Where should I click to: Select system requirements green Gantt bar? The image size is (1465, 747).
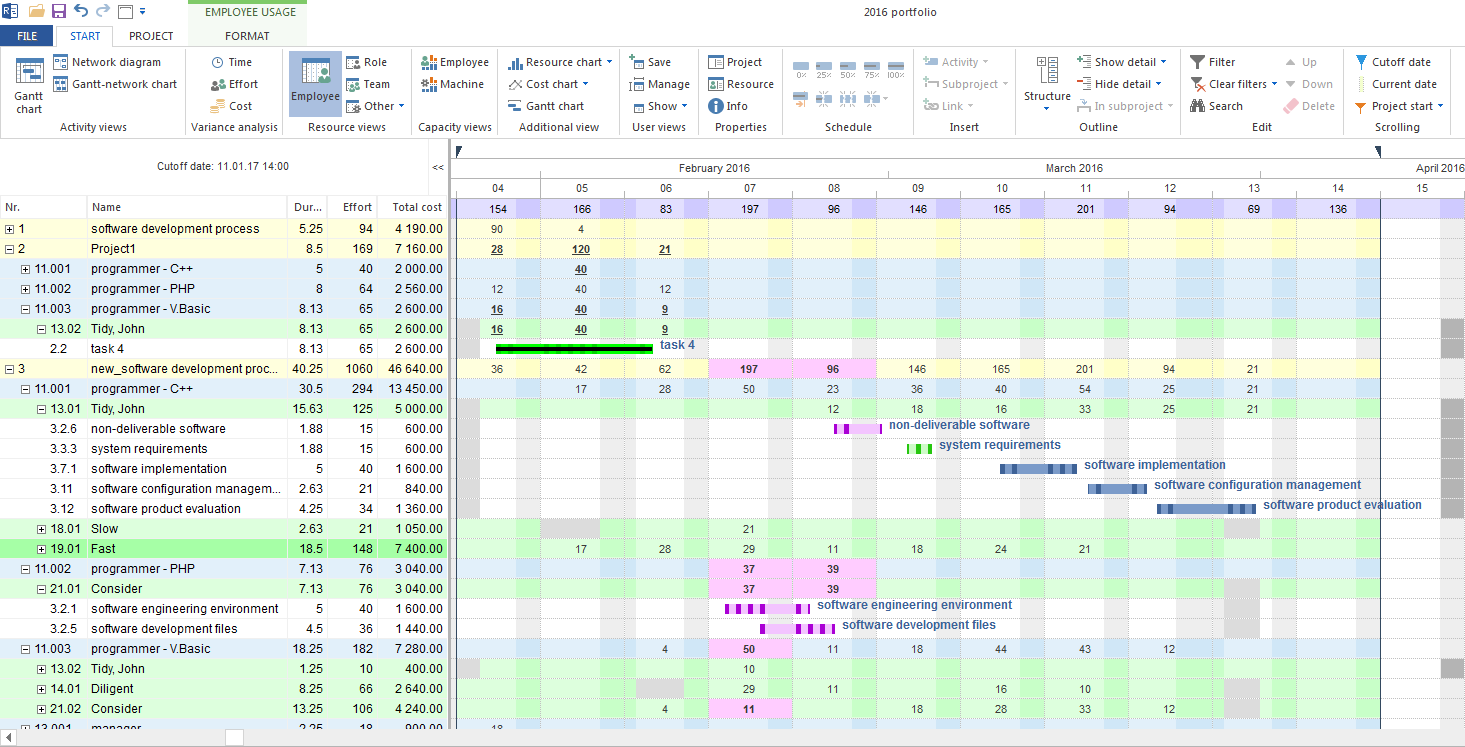tap(919, 448)
